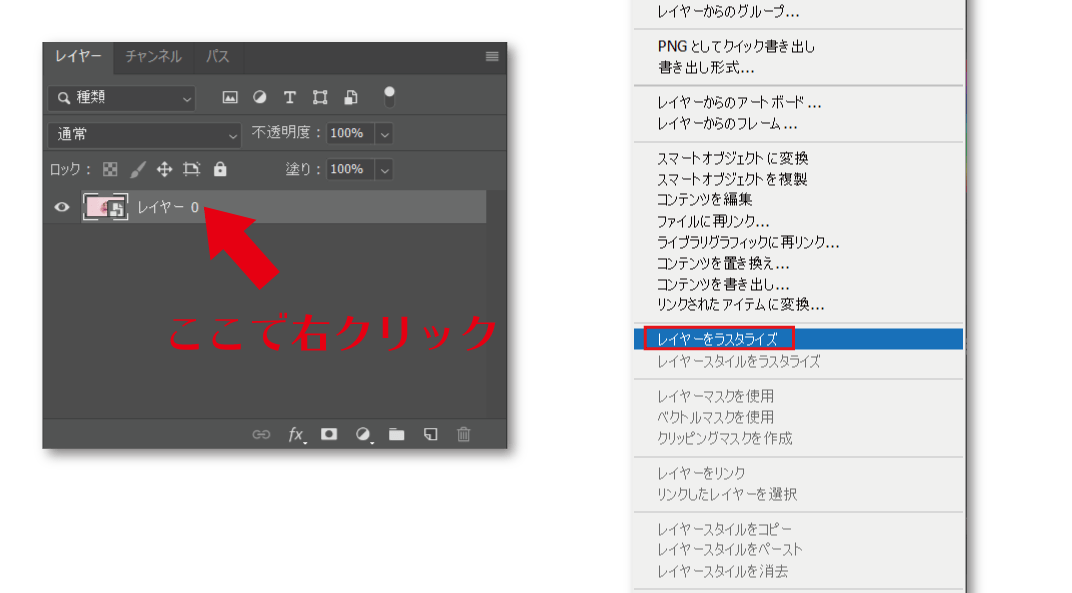Filter layers by type (T) icon
Screen dimensions: 1072x593
click(290, 98)
